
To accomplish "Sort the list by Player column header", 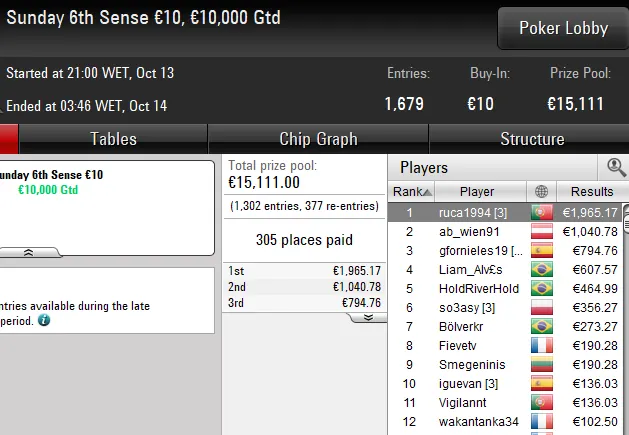I will point(477,191).
